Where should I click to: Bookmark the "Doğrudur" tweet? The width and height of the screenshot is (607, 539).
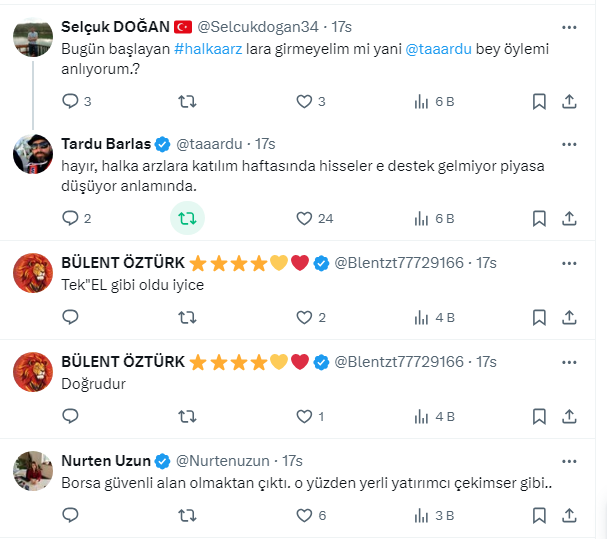[539, 416]
